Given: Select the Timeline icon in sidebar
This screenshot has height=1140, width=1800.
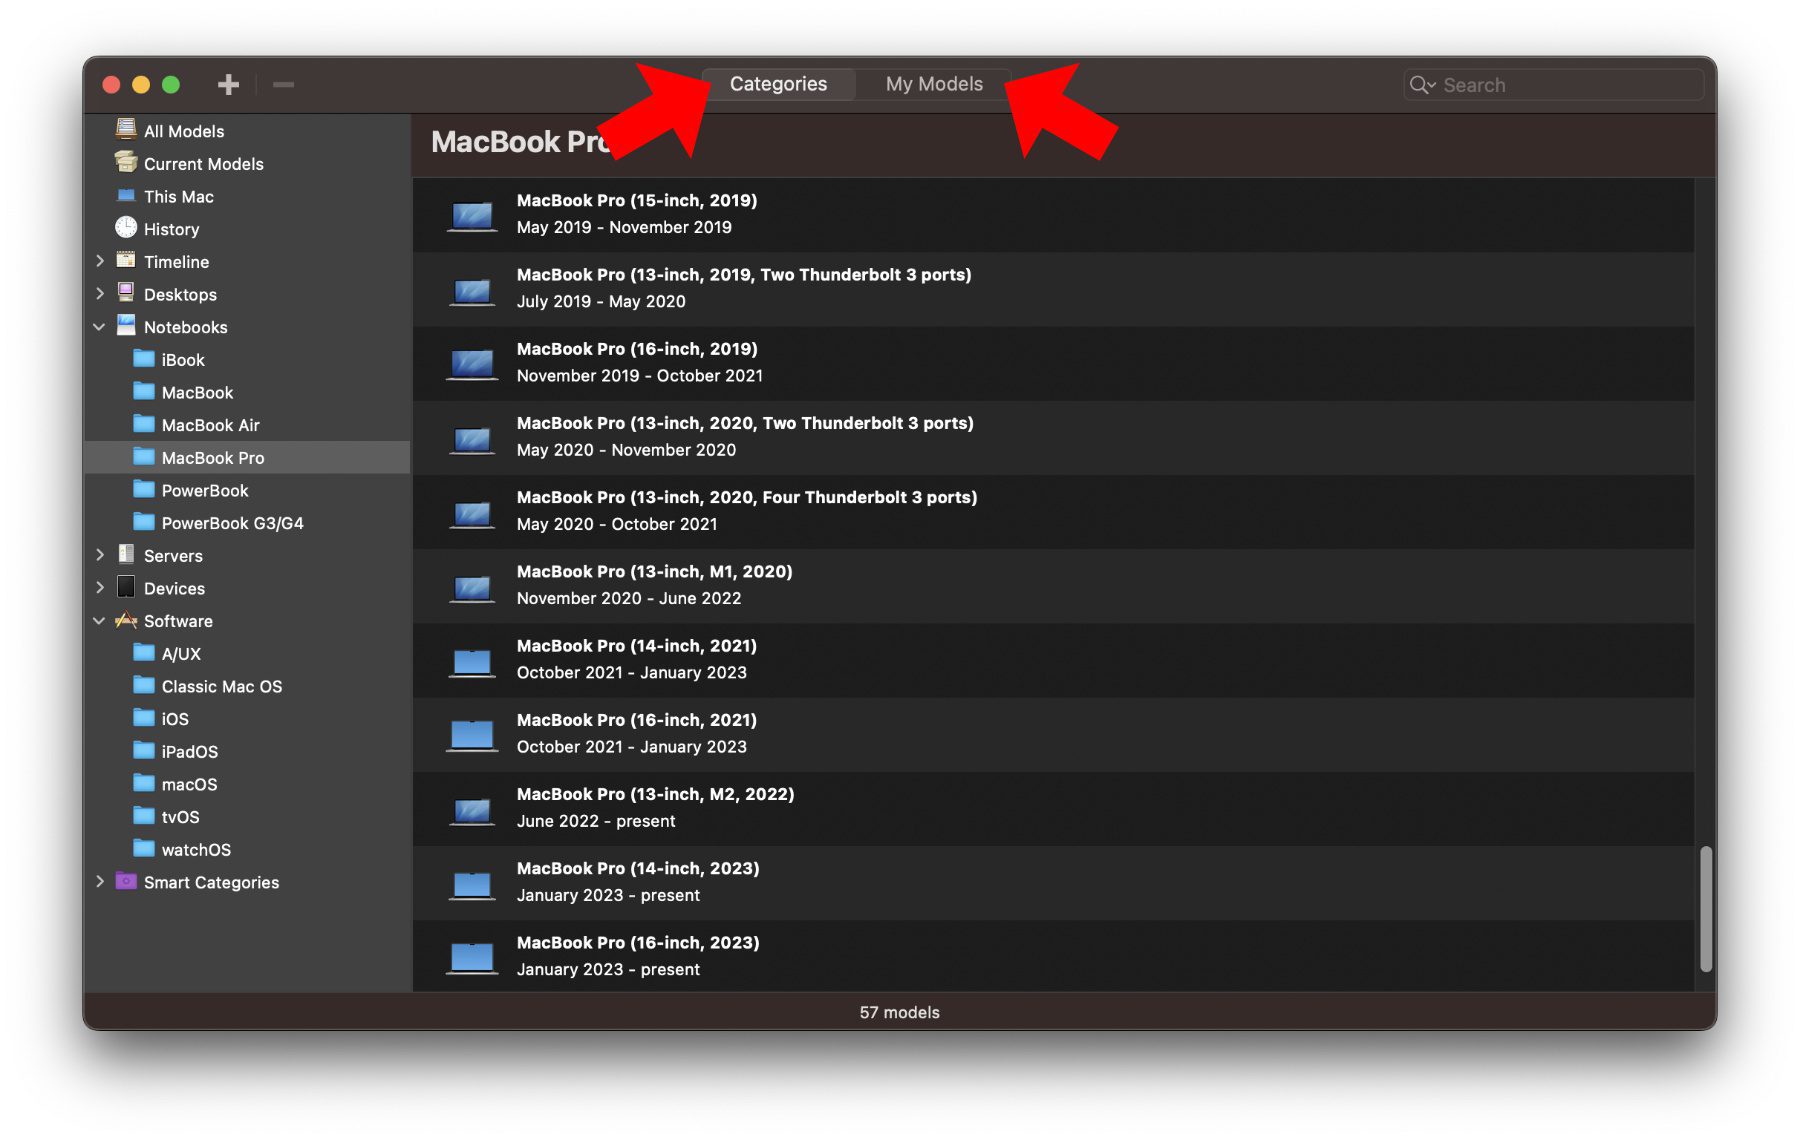Looking at the screenshot, I should 126,260.
